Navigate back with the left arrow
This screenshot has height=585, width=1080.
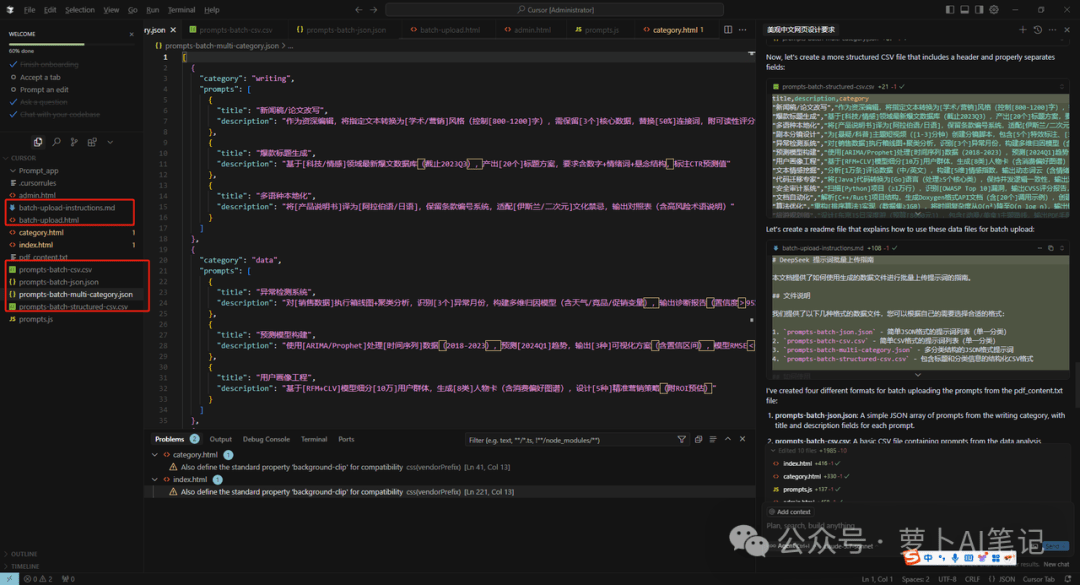[358, 10]
